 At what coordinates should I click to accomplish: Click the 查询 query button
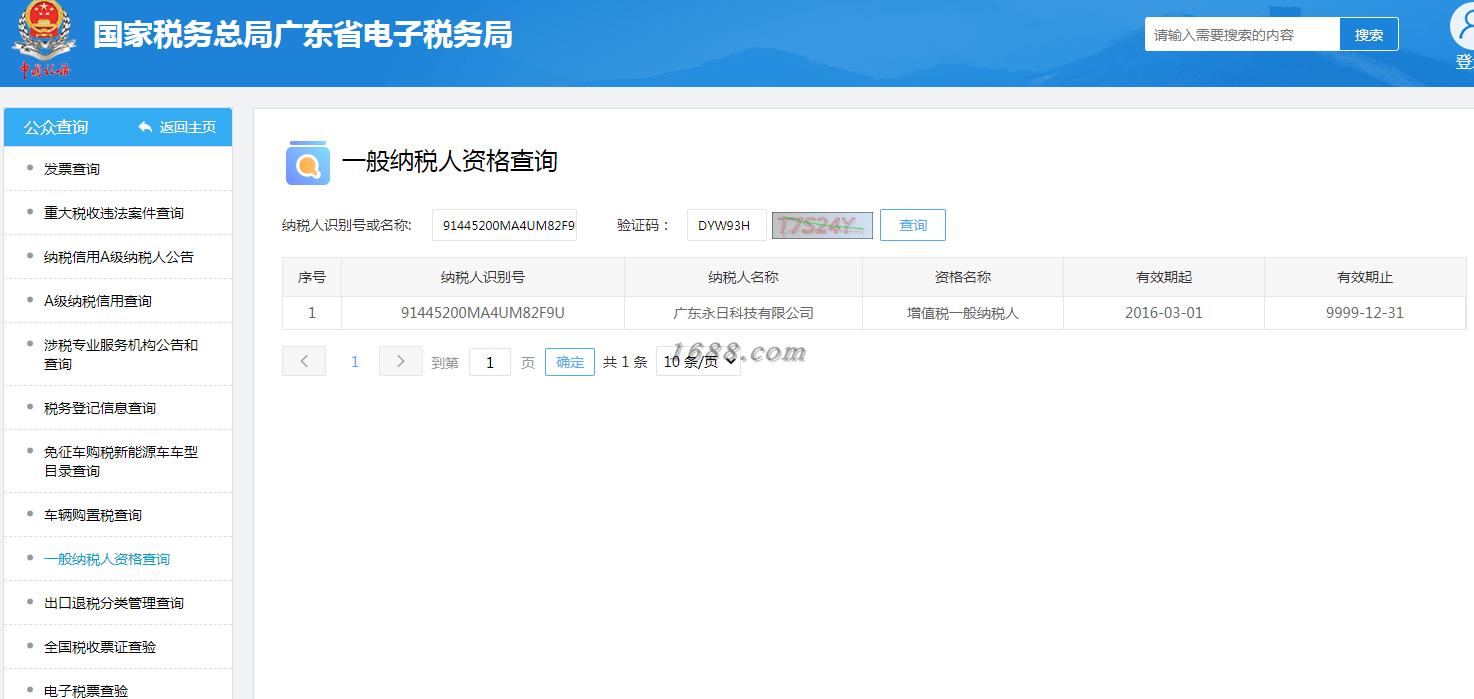tap(913, 225)
